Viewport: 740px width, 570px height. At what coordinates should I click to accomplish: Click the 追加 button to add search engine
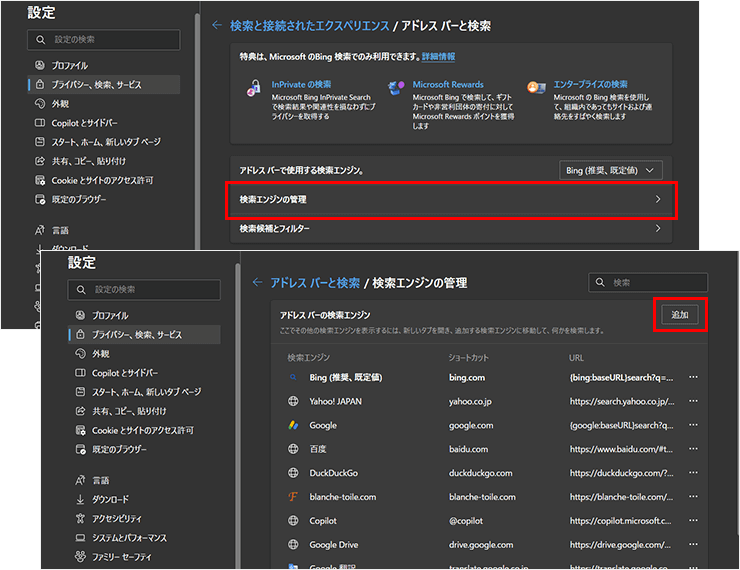680,314
